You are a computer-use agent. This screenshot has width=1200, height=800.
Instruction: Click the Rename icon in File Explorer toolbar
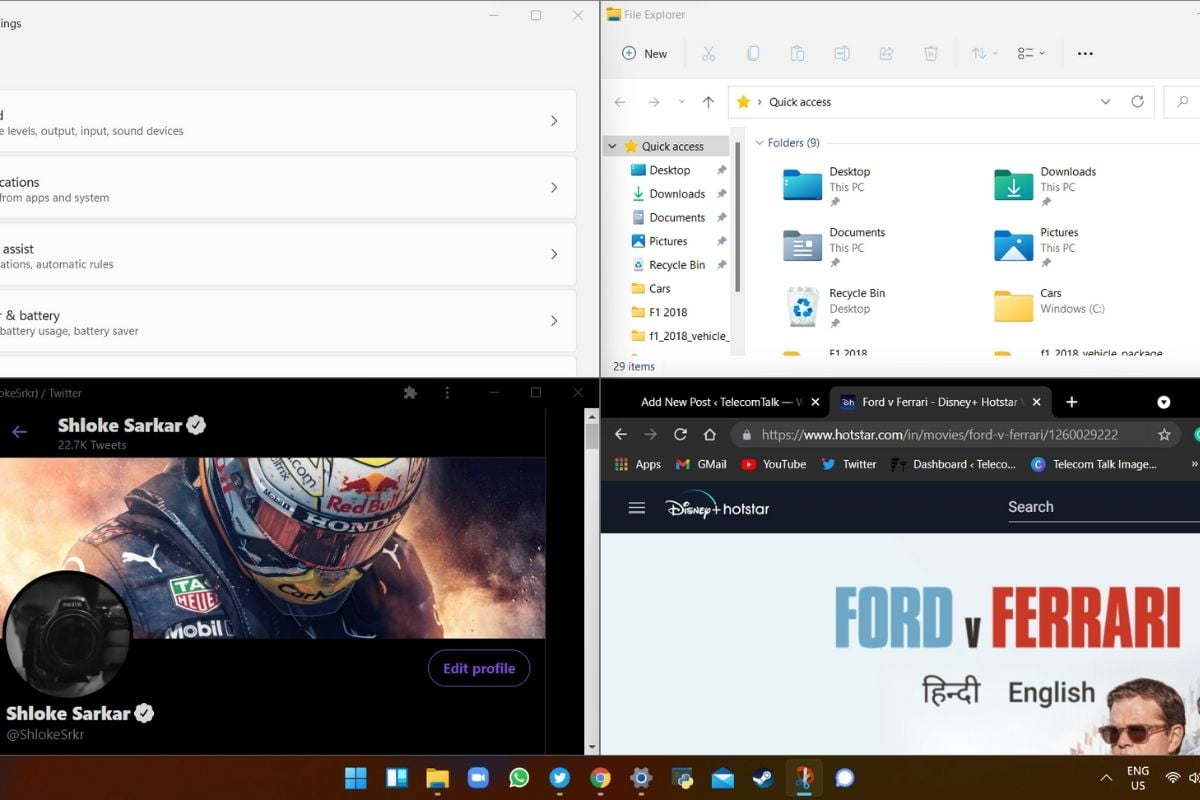pos(842,53)
